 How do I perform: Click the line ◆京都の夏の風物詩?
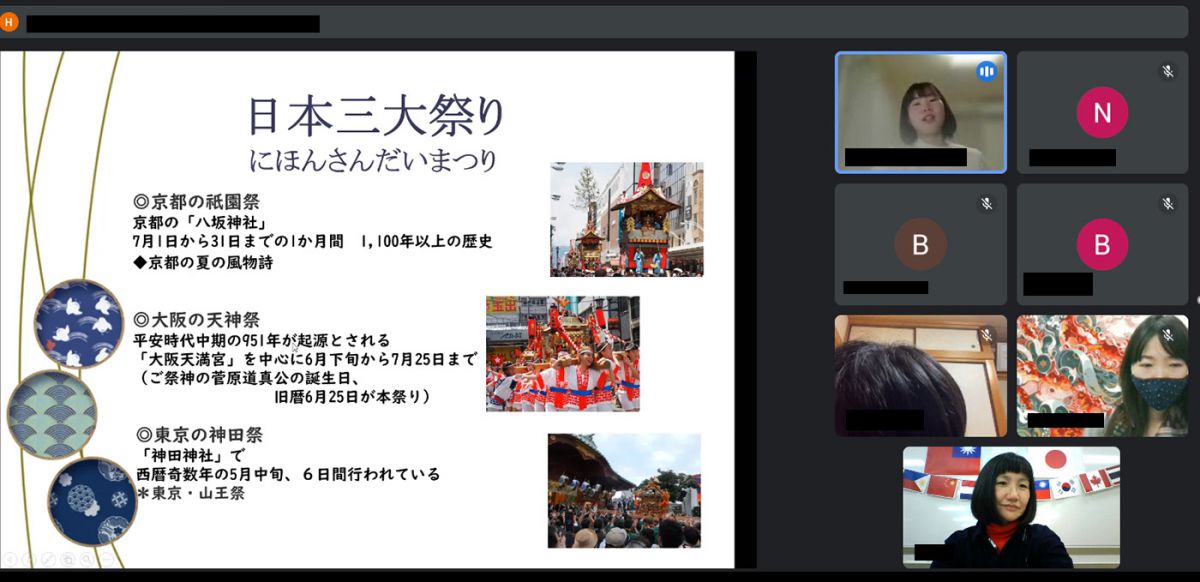coord(203,262)
